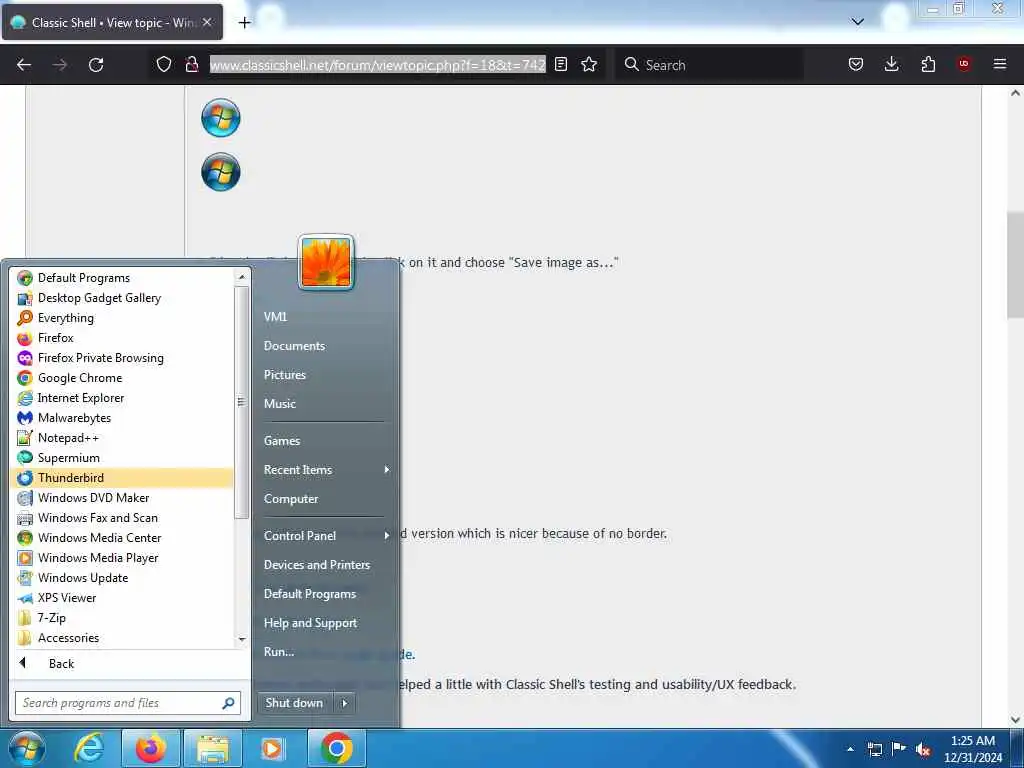Open Documents from the Start menu
1024x768 pixels.
click(295, 346)
